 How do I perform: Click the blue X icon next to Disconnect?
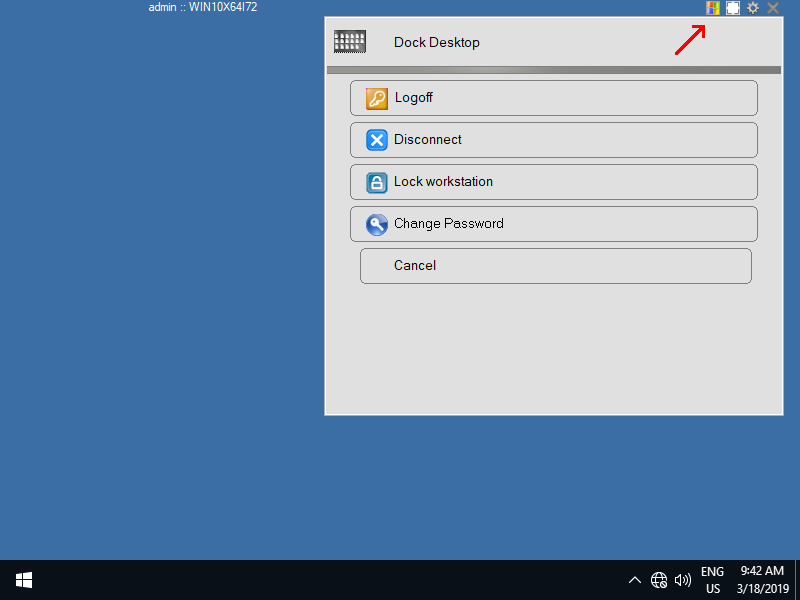tap(376, 140)
